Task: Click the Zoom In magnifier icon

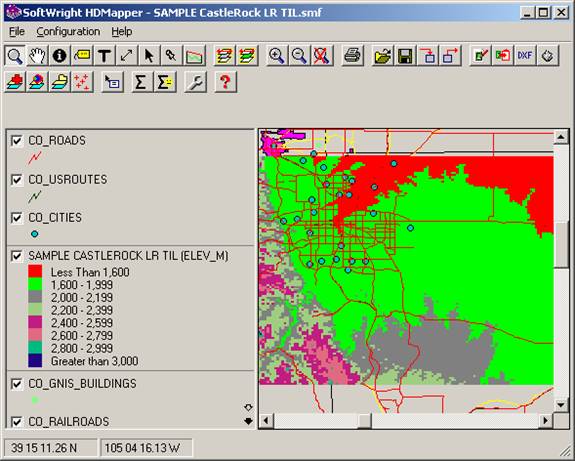Action: (x=276, y=56)
